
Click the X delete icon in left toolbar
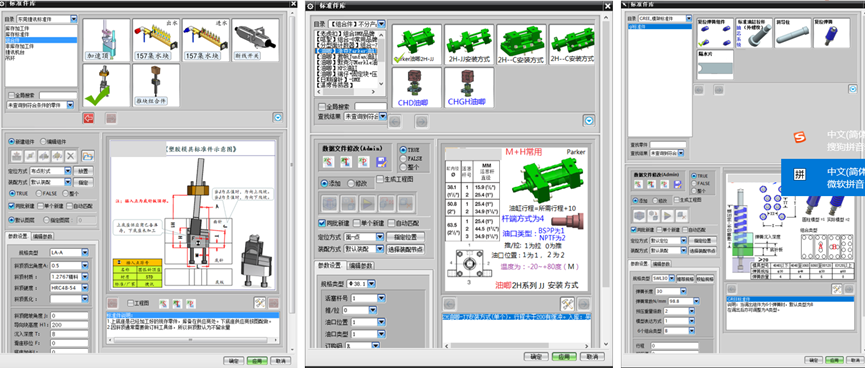(71, 156)
